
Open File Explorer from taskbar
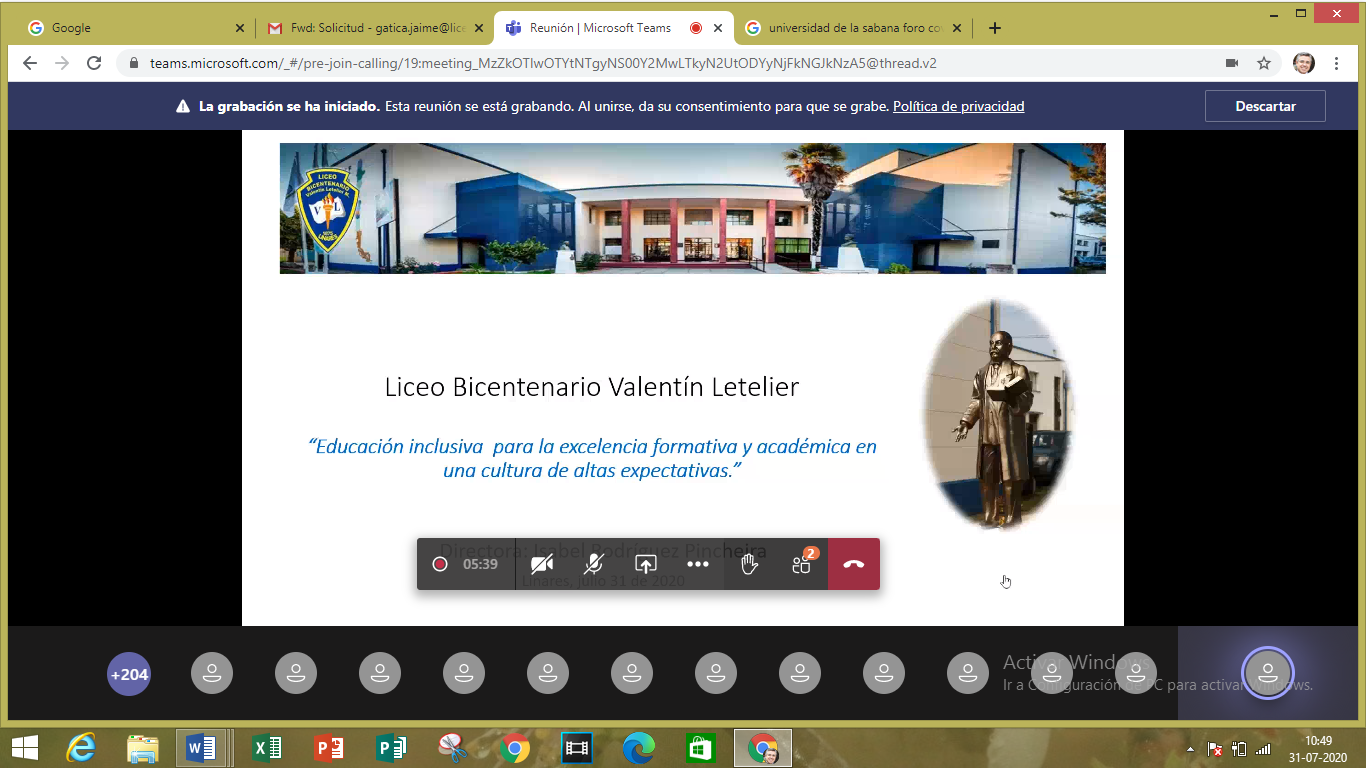tap(143, 747)
